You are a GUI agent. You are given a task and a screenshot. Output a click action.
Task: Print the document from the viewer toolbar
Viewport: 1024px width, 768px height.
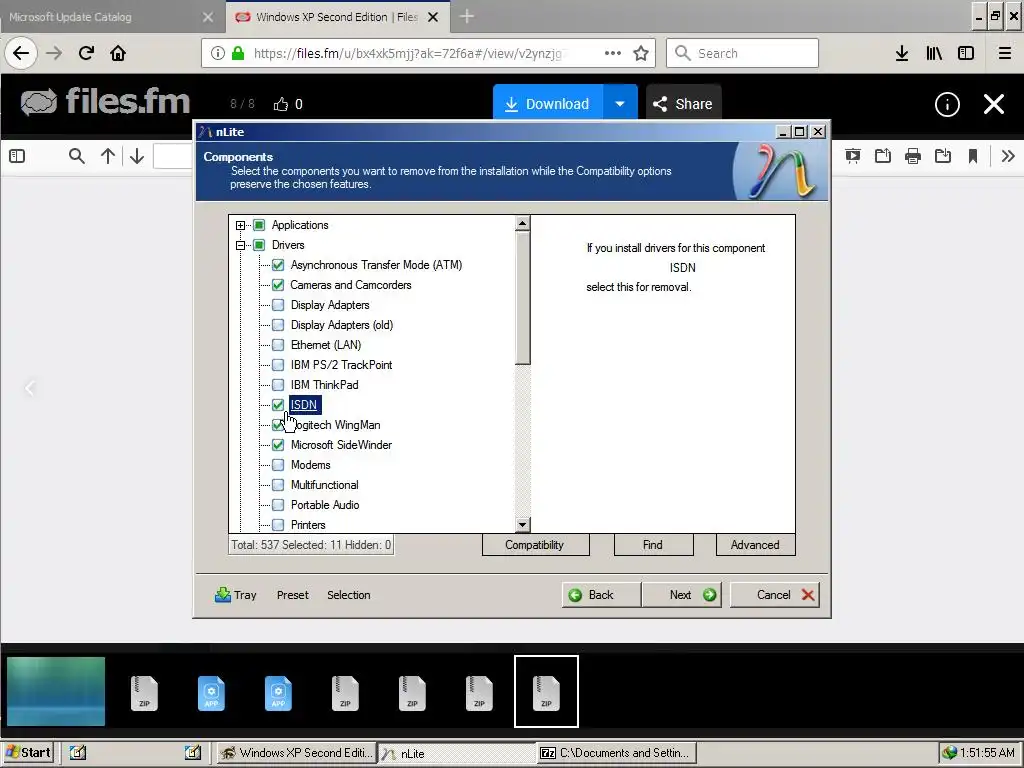pyautogui.click(x=913, y=156)
